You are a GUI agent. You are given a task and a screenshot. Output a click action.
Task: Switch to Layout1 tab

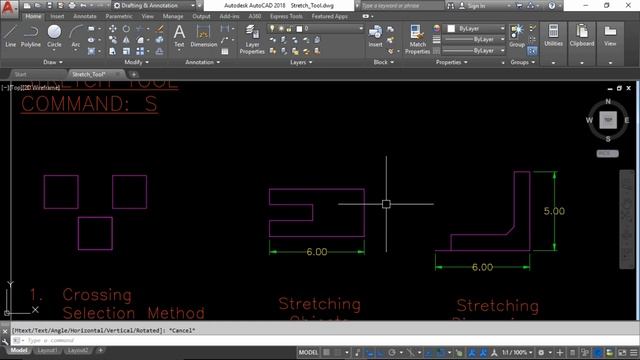tap(47, 350)
